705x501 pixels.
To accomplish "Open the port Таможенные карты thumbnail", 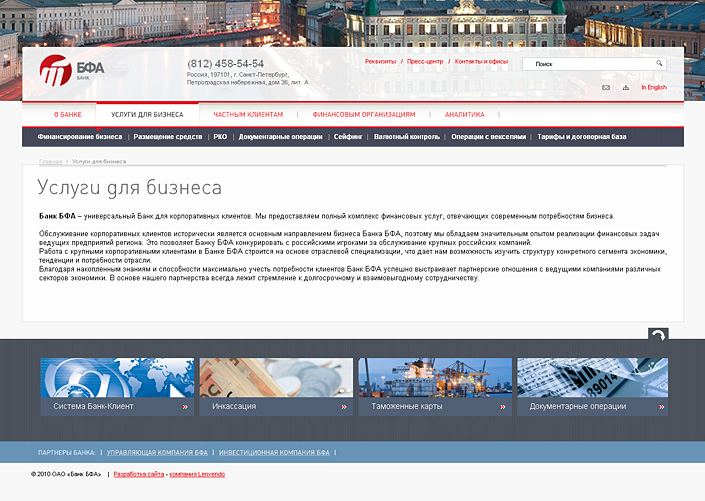I will [435, 377].
